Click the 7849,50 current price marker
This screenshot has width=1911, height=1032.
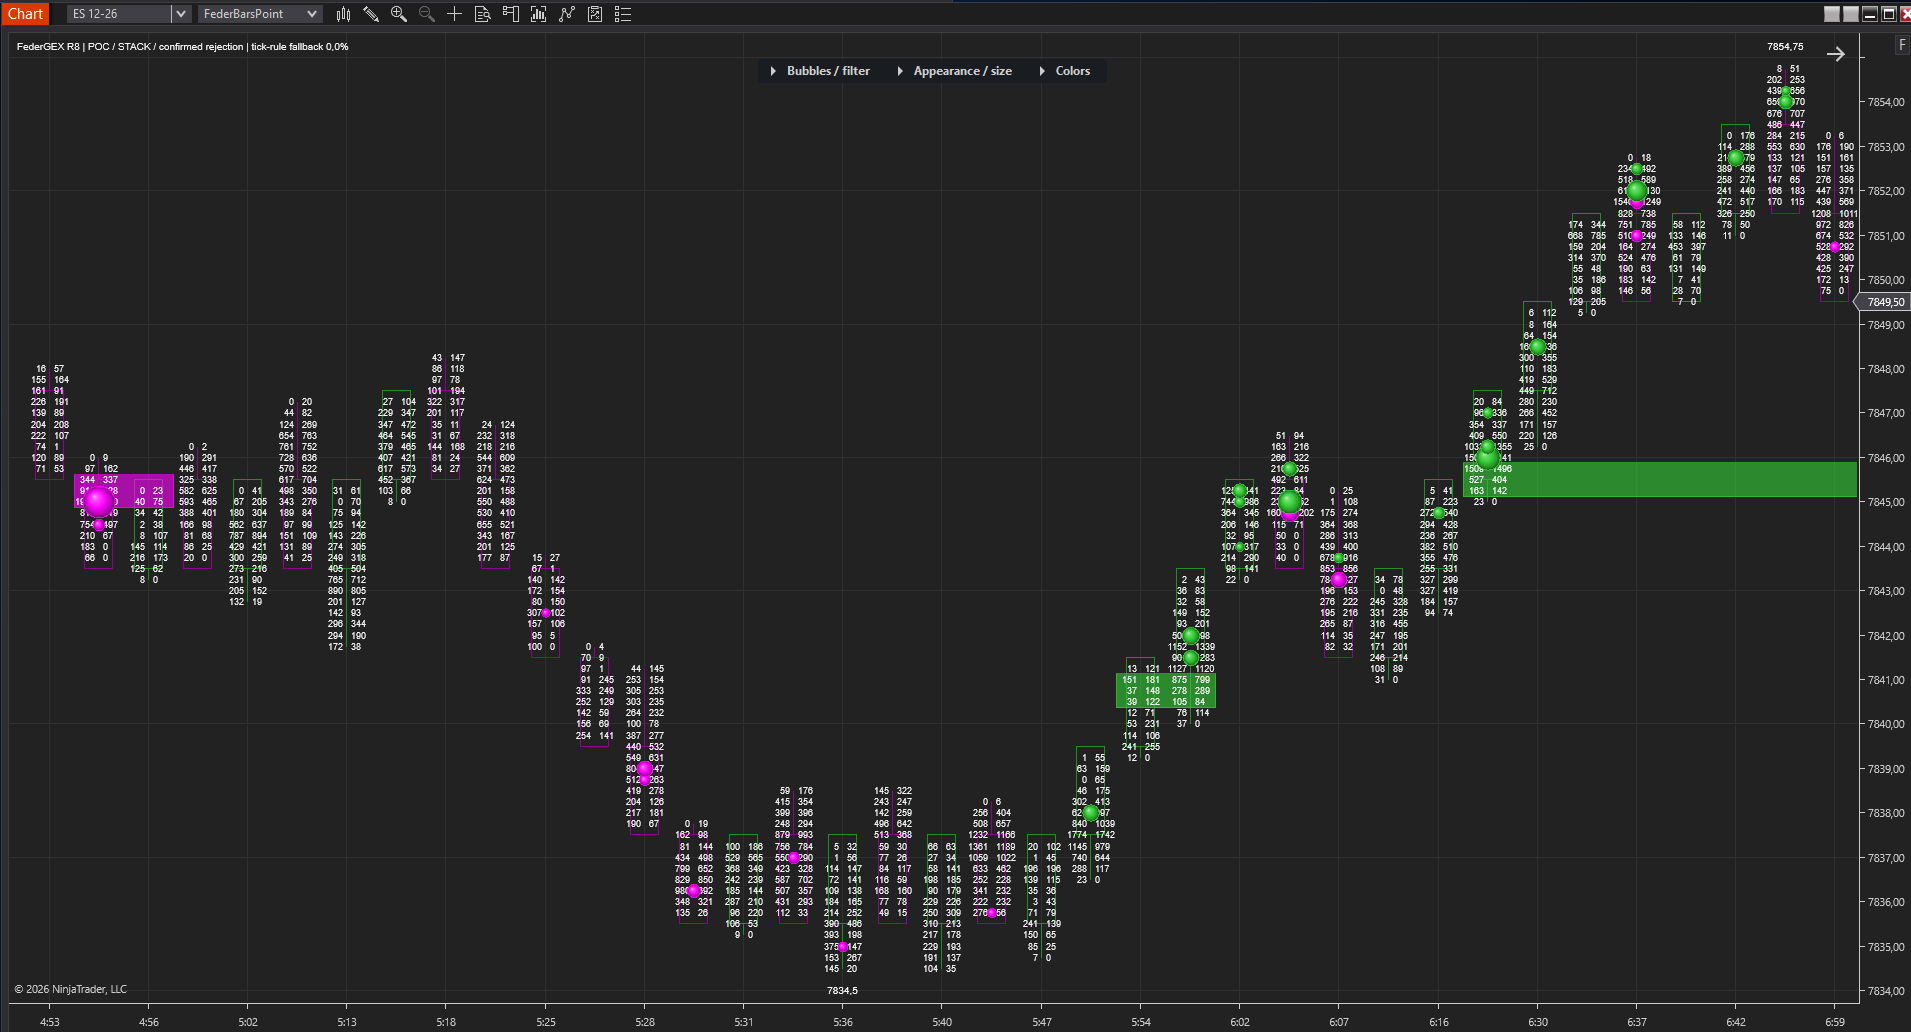(x=1883, y=302)
